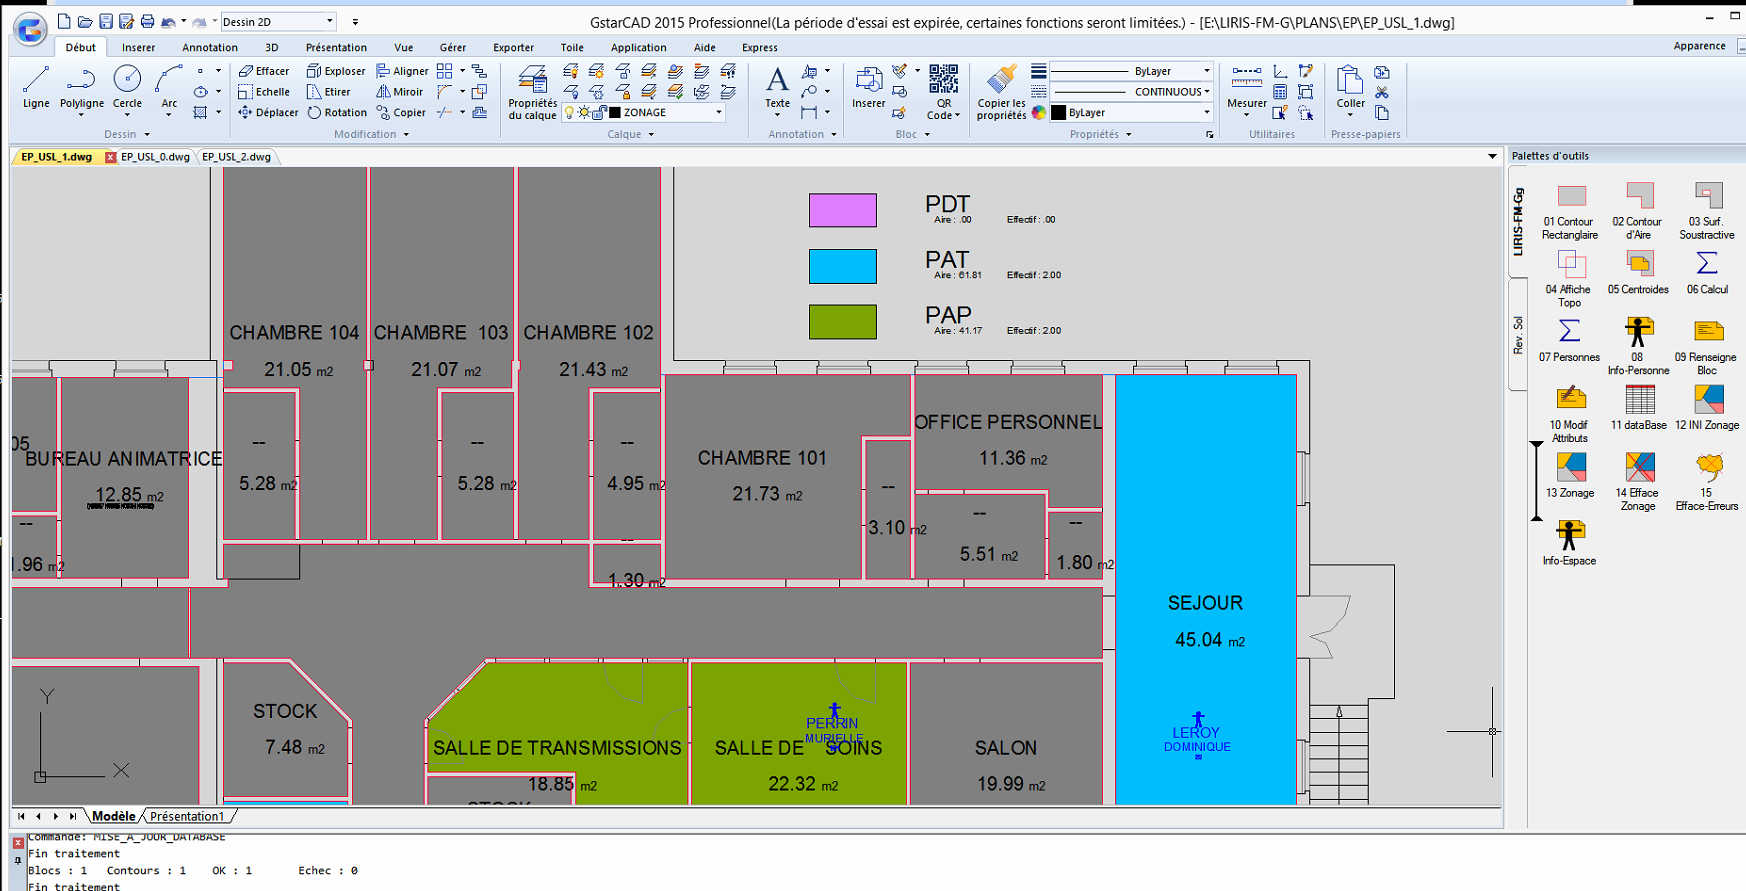Toggle the ZONAGE layer lightbulb on/off
This screenshot has width=1746, height=891.
570,113
